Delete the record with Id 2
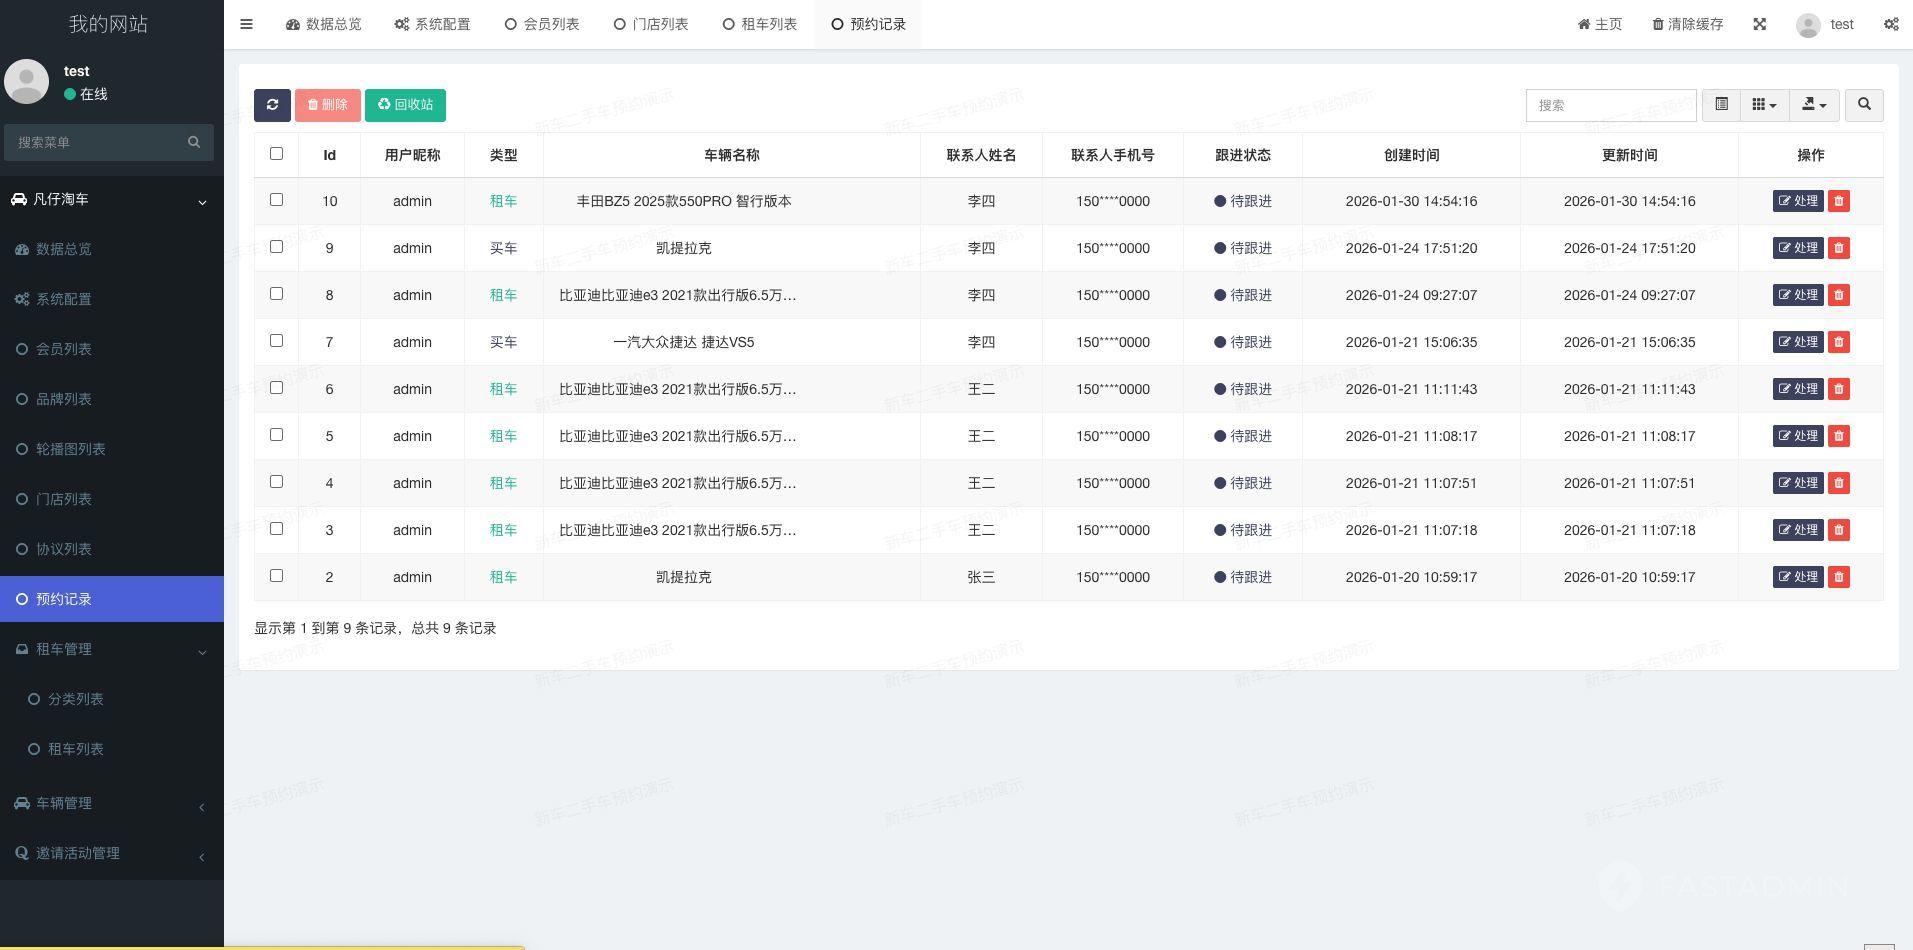Screen dimensions: 1913x950 click(x=1838, y=577)
